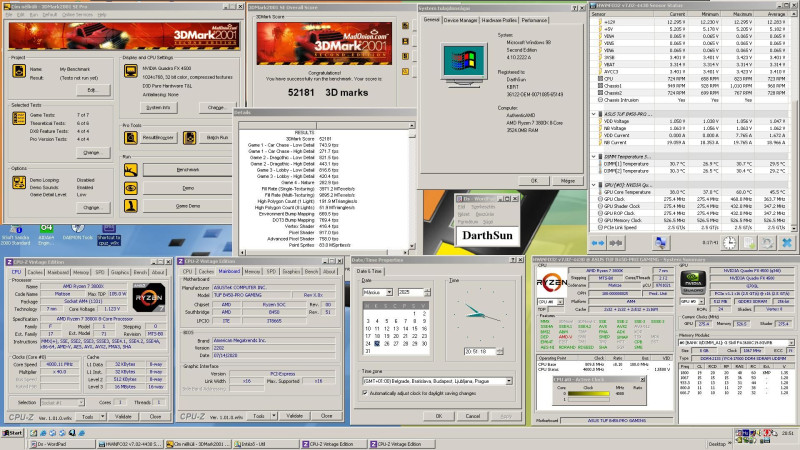Click the Start button on taskbar

[12, 433]
